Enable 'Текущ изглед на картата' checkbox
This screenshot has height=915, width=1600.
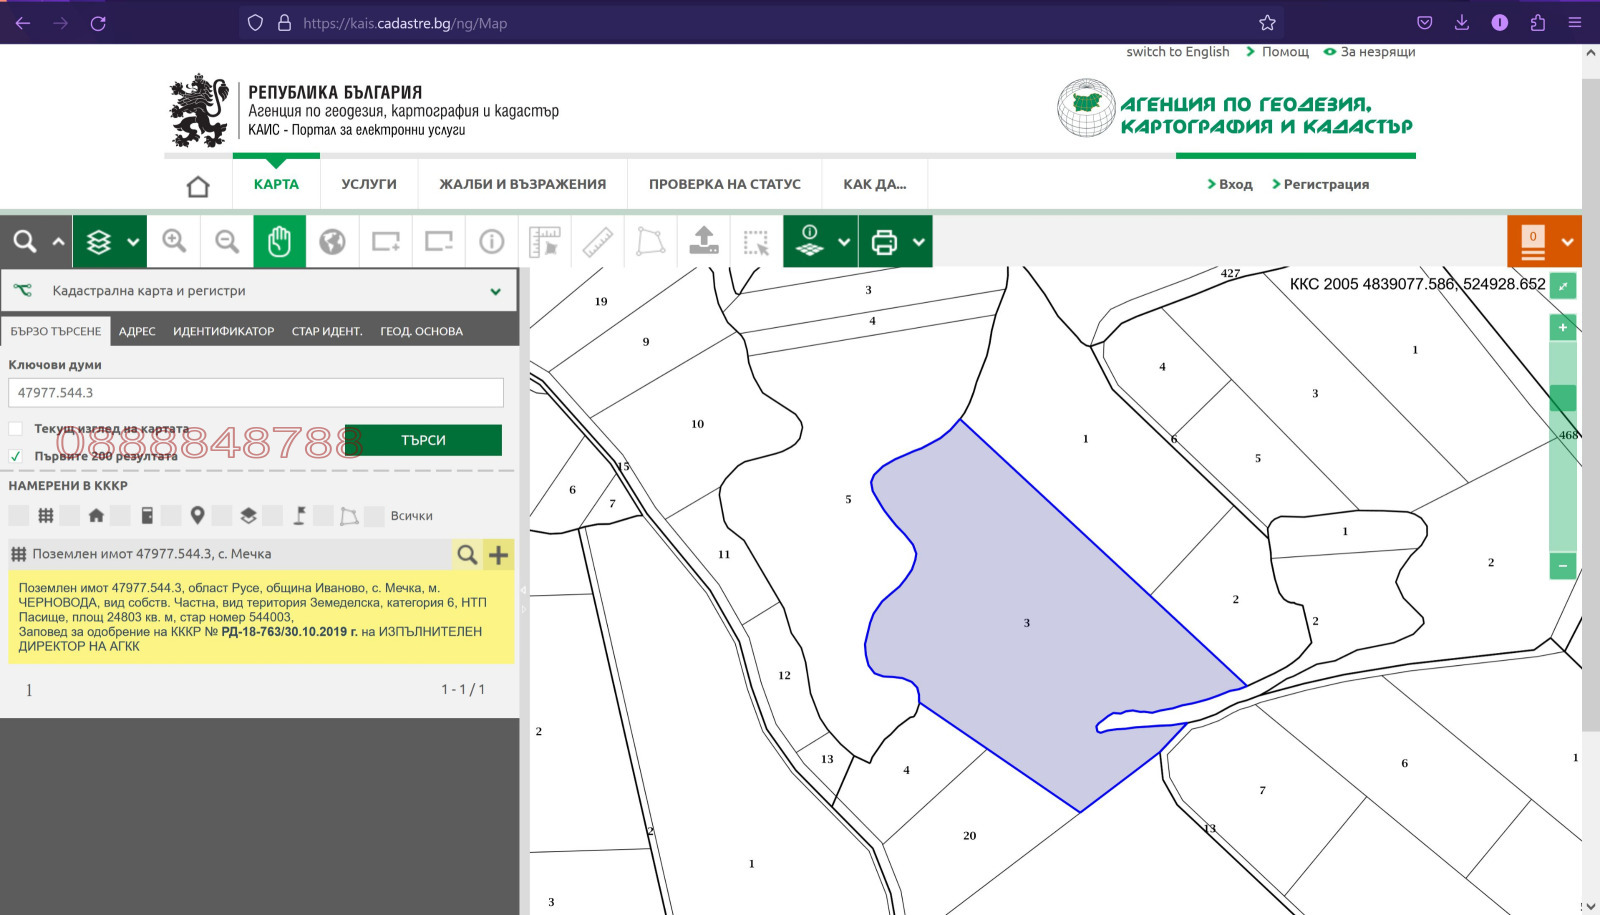[16, 429]
